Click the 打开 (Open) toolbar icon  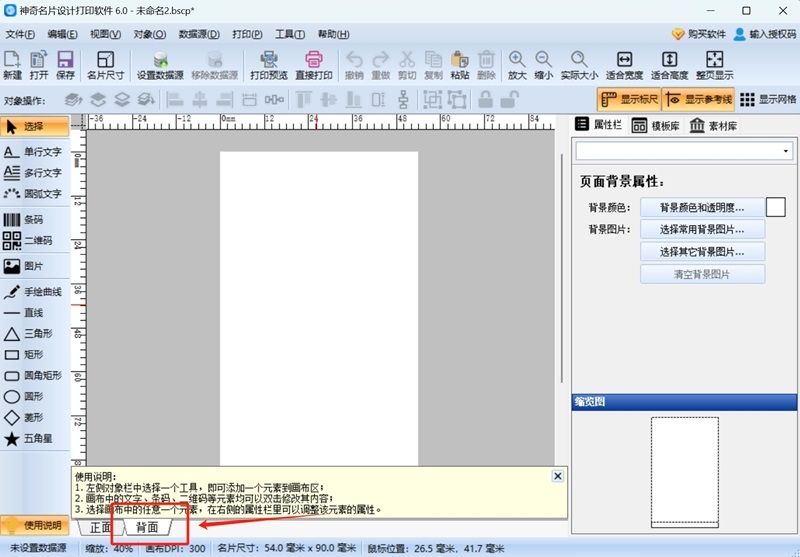(x=39, y=65)
